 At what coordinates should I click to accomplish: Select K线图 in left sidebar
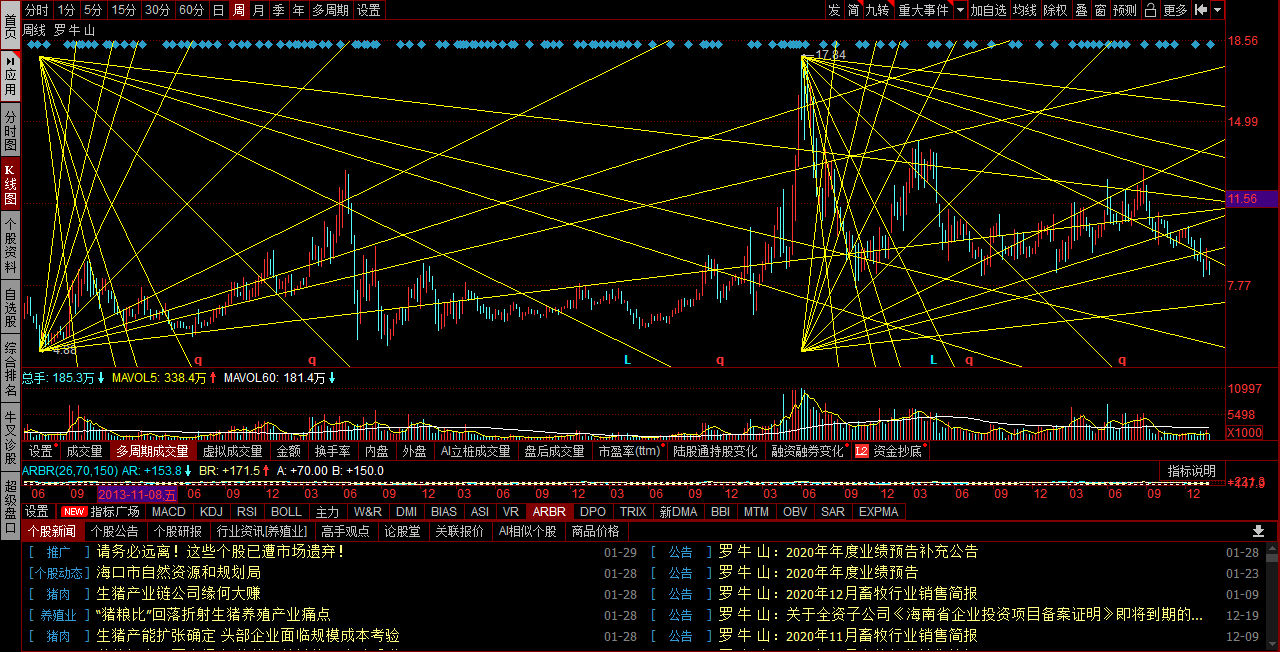click(10, 185)
